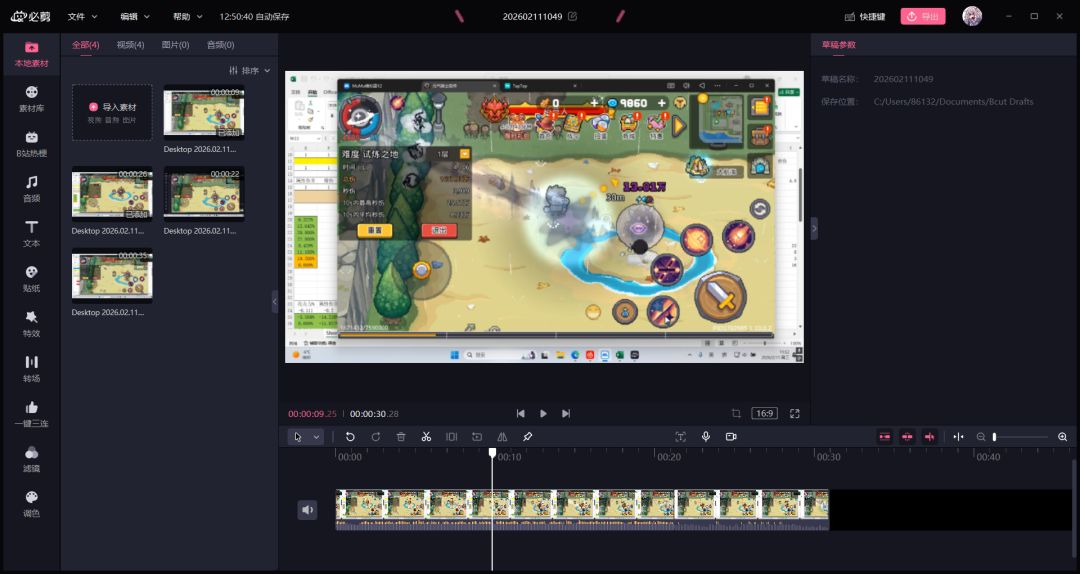Click the 导入素材 import media box
1080x574 pixels.
[112, 112]
